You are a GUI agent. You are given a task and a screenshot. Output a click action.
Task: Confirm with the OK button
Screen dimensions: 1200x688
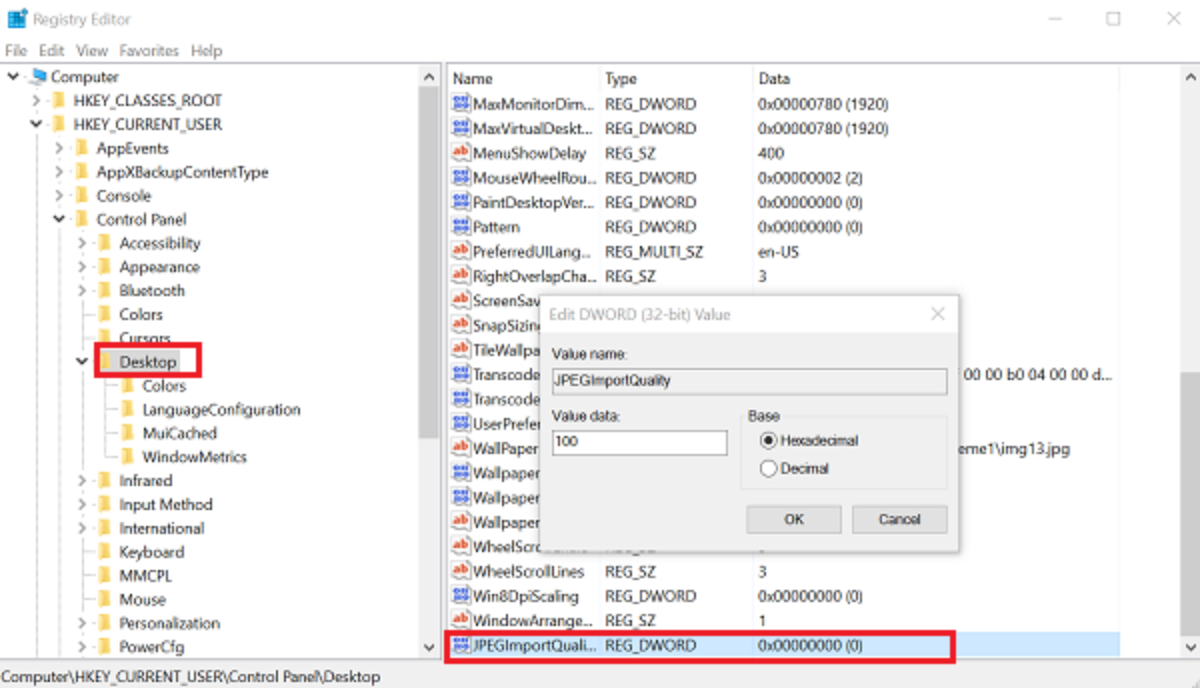[794, 519]
